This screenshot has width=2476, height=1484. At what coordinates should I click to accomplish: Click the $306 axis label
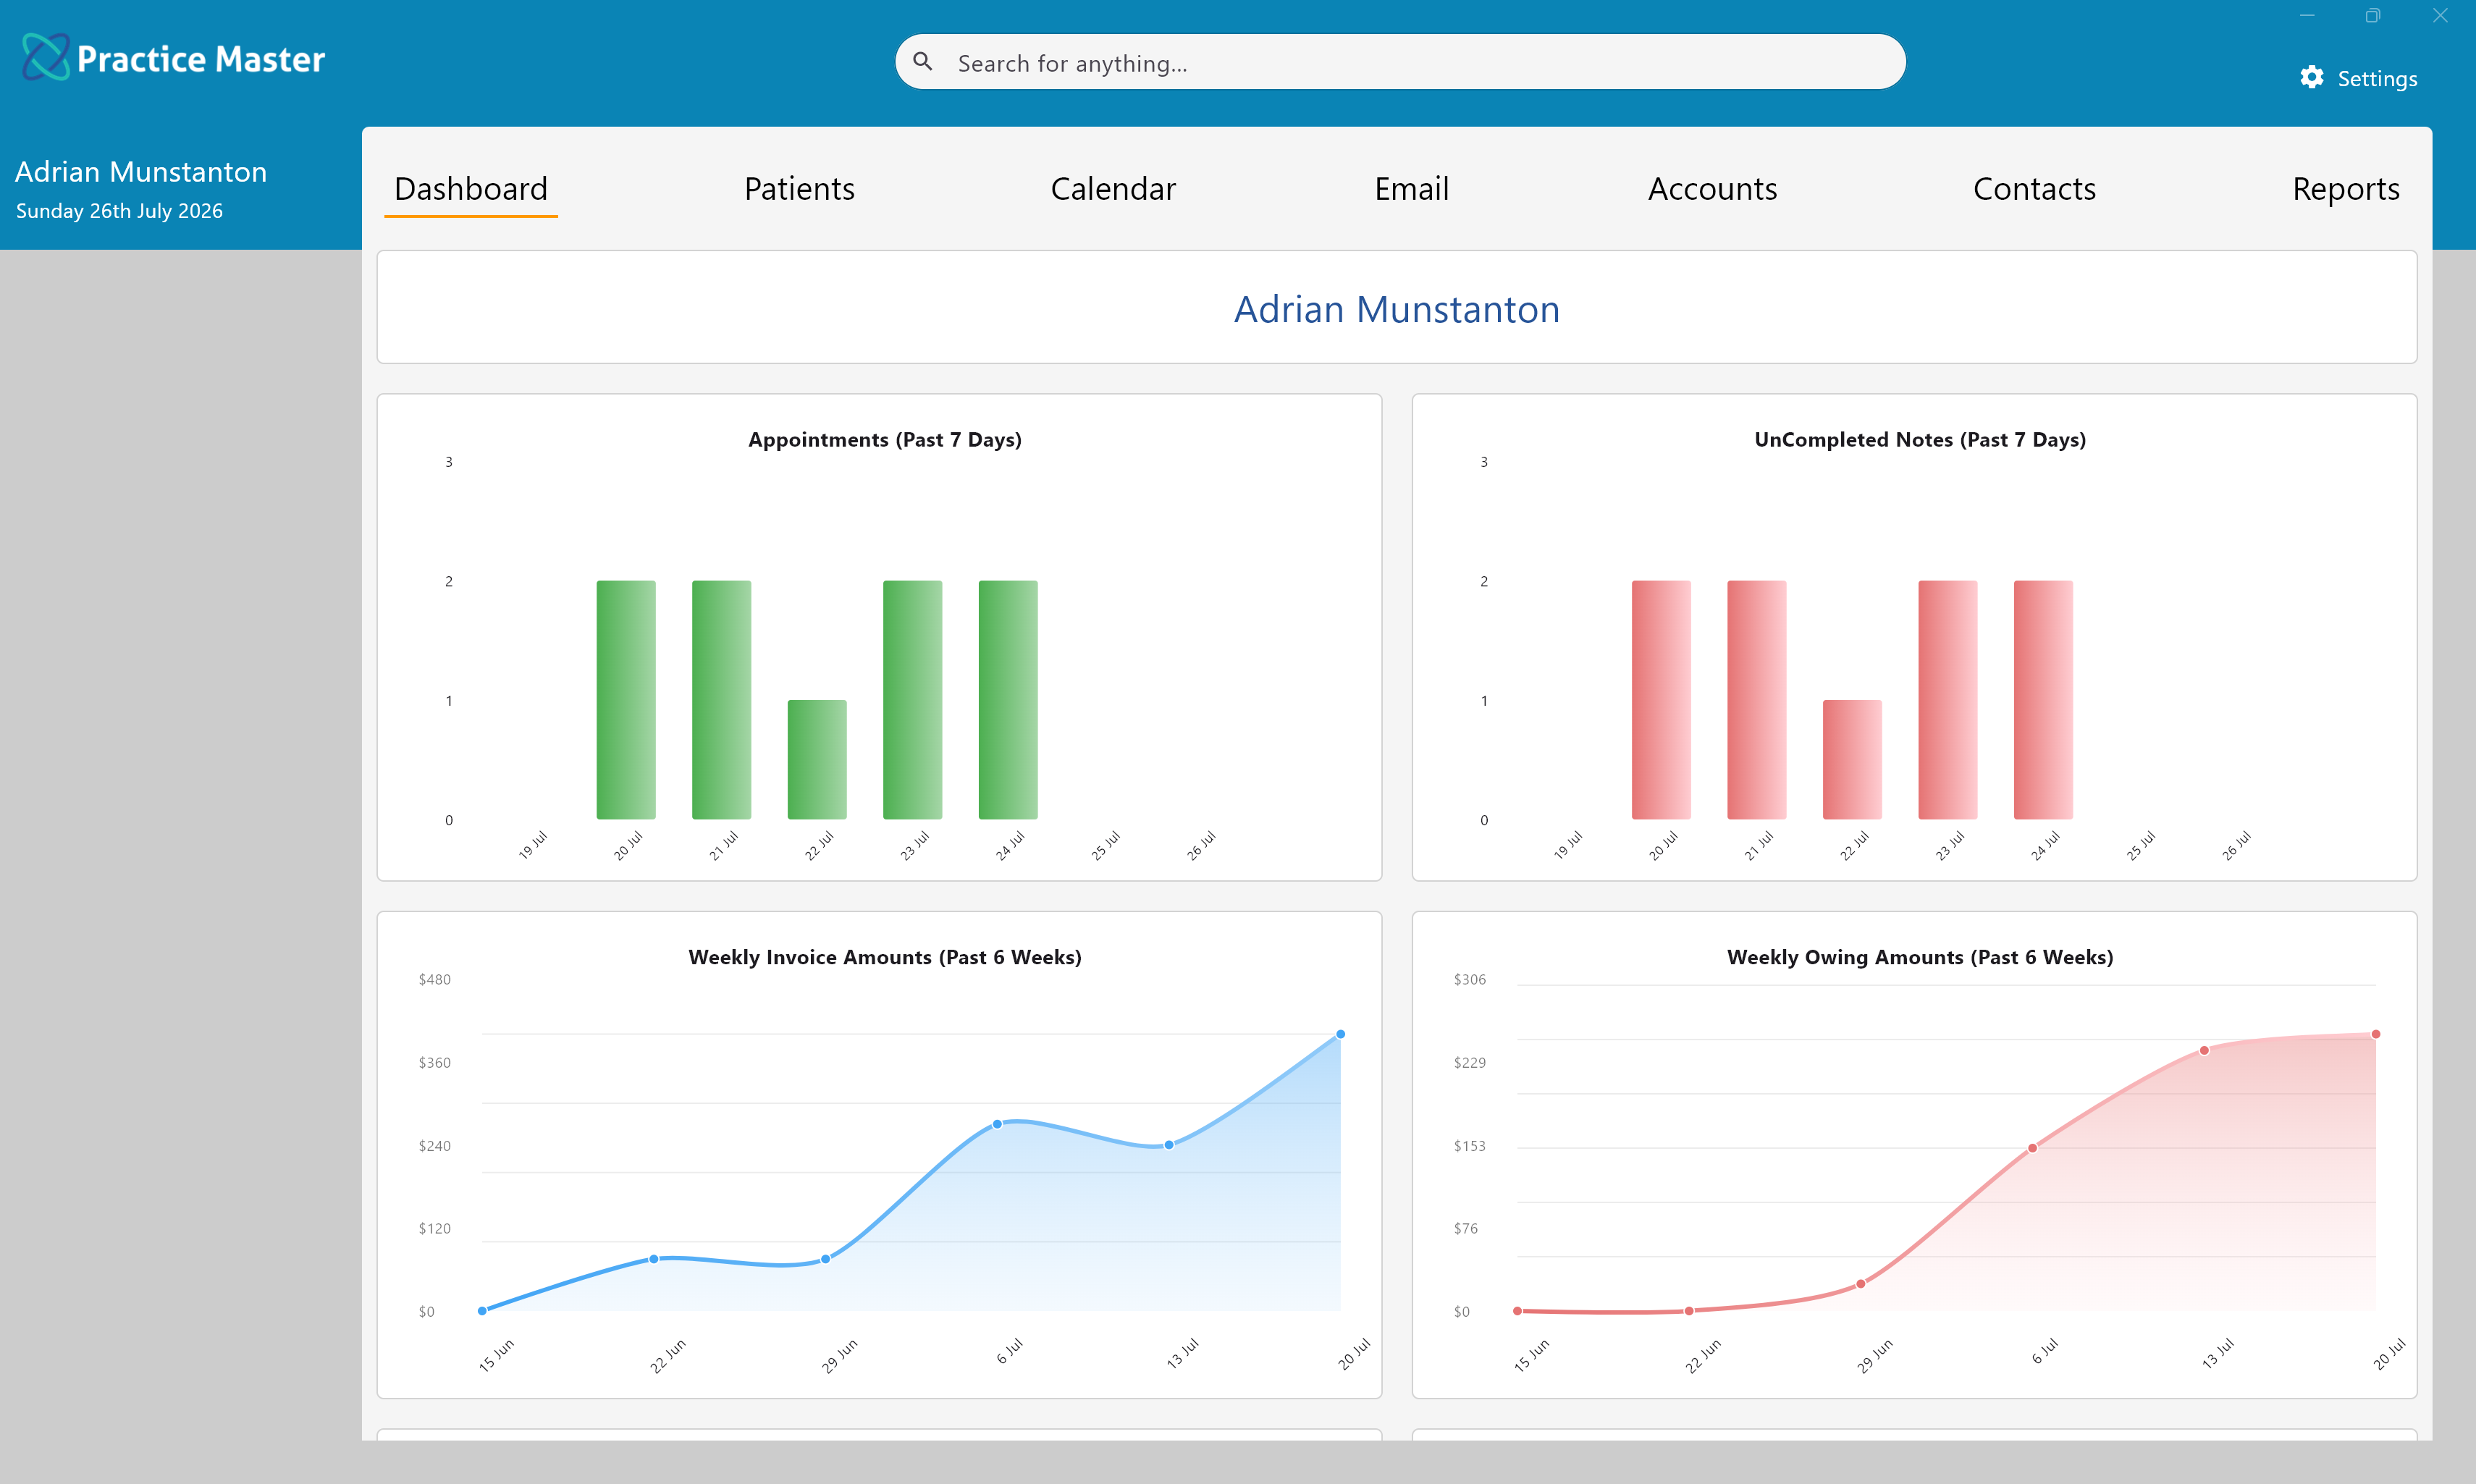(1469, 980)
